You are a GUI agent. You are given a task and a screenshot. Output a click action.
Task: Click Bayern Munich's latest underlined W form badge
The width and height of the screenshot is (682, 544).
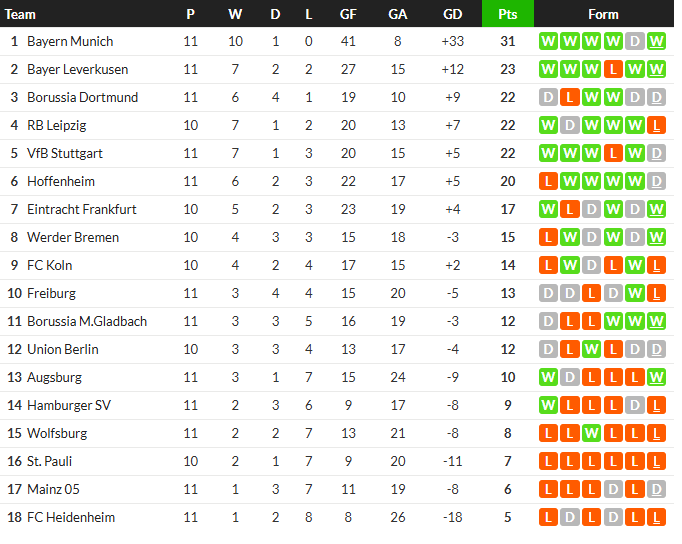tap(656, 41)
